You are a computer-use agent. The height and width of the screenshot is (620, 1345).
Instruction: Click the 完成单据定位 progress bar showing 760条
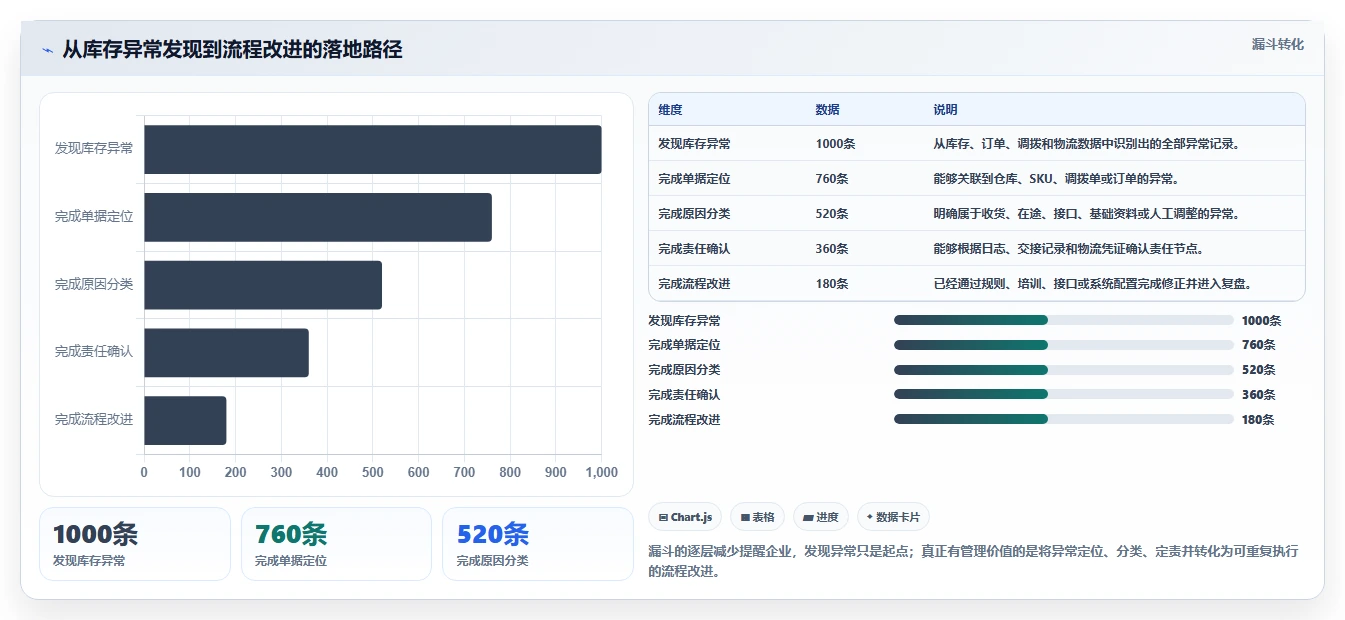click(x=1064, y=345)
